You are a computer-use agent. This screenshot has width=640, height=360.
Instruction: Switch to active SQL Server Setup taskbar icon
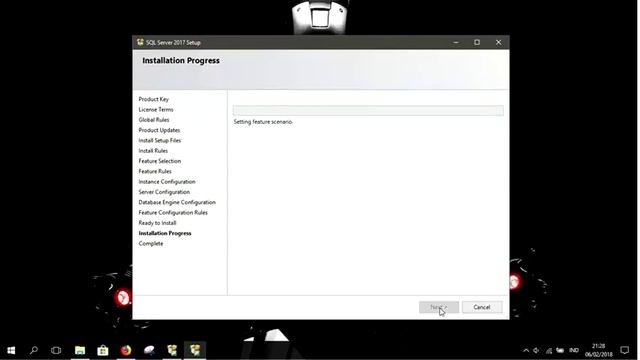(195, 350)
